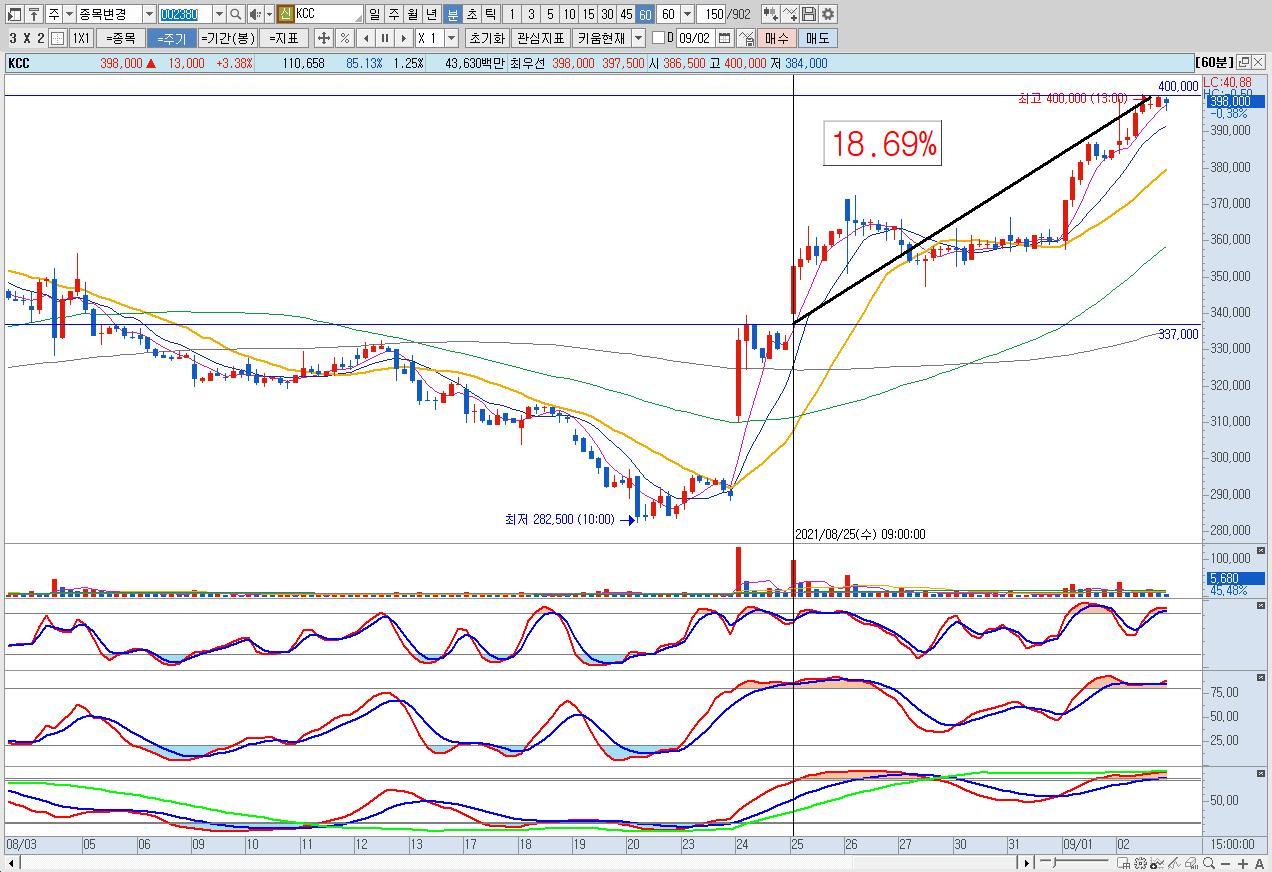This screenshot has width=1272, height=872.
Task: Click the horizontal scrollbar right arrow
Action: [1027, 863]
